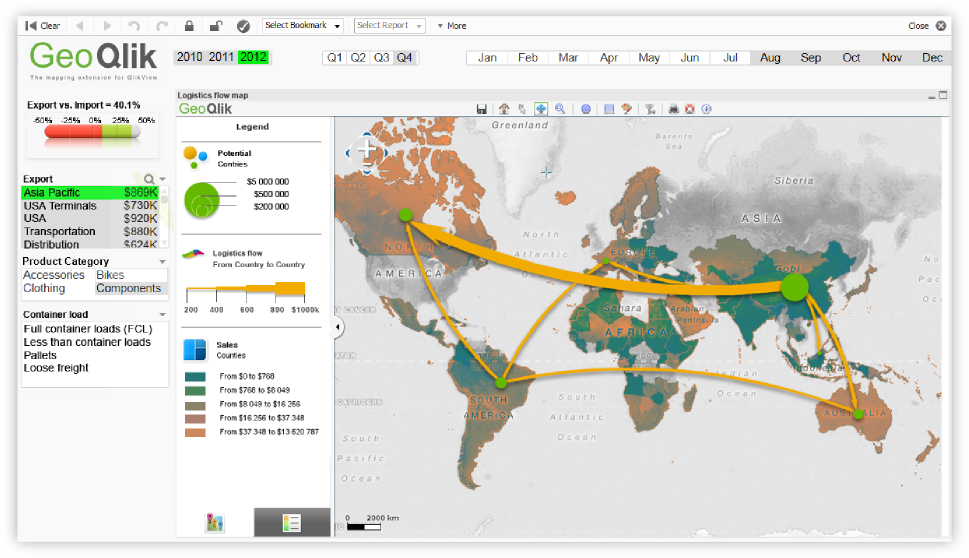This screenshot has width=969, height=558.
Task: Activate the map pan tool
Action: click(x=541, y=109)
